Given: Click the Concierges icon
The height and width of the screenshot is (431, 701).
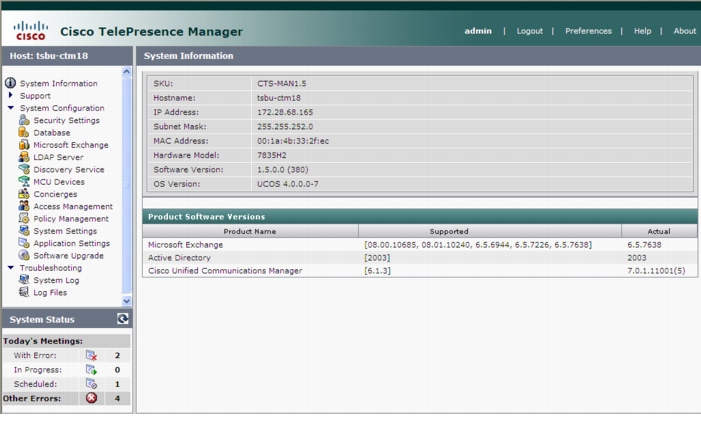Looking at the screenshot, I should point(24,194).
